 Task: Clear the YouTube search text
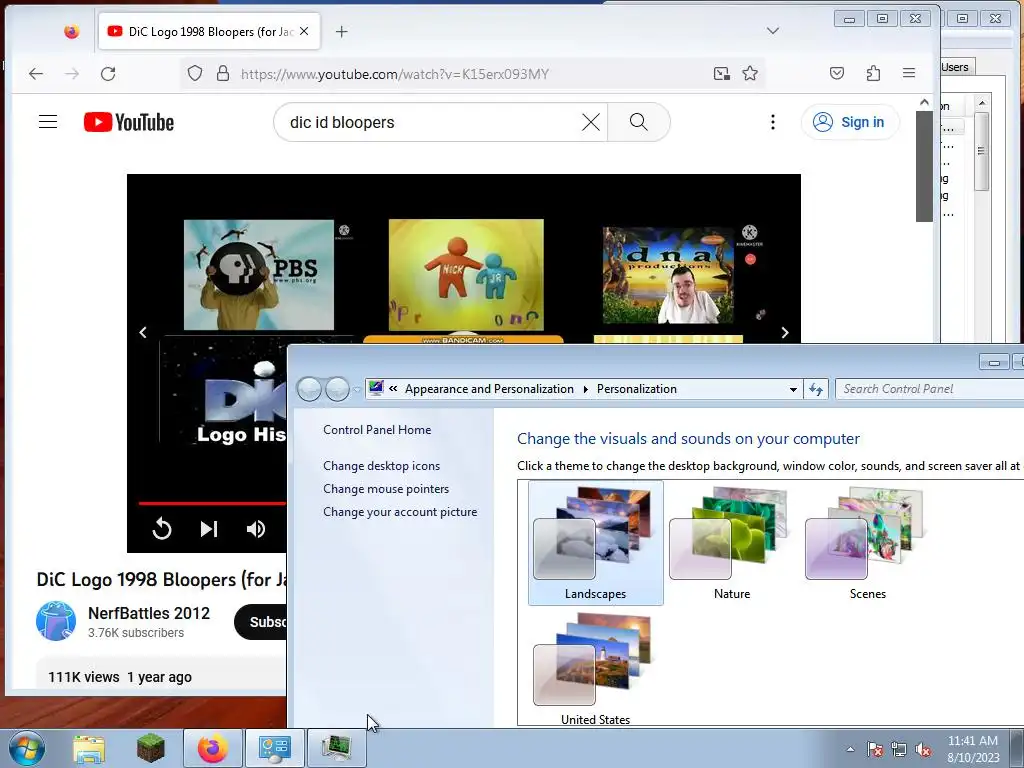tap(590, 122)
